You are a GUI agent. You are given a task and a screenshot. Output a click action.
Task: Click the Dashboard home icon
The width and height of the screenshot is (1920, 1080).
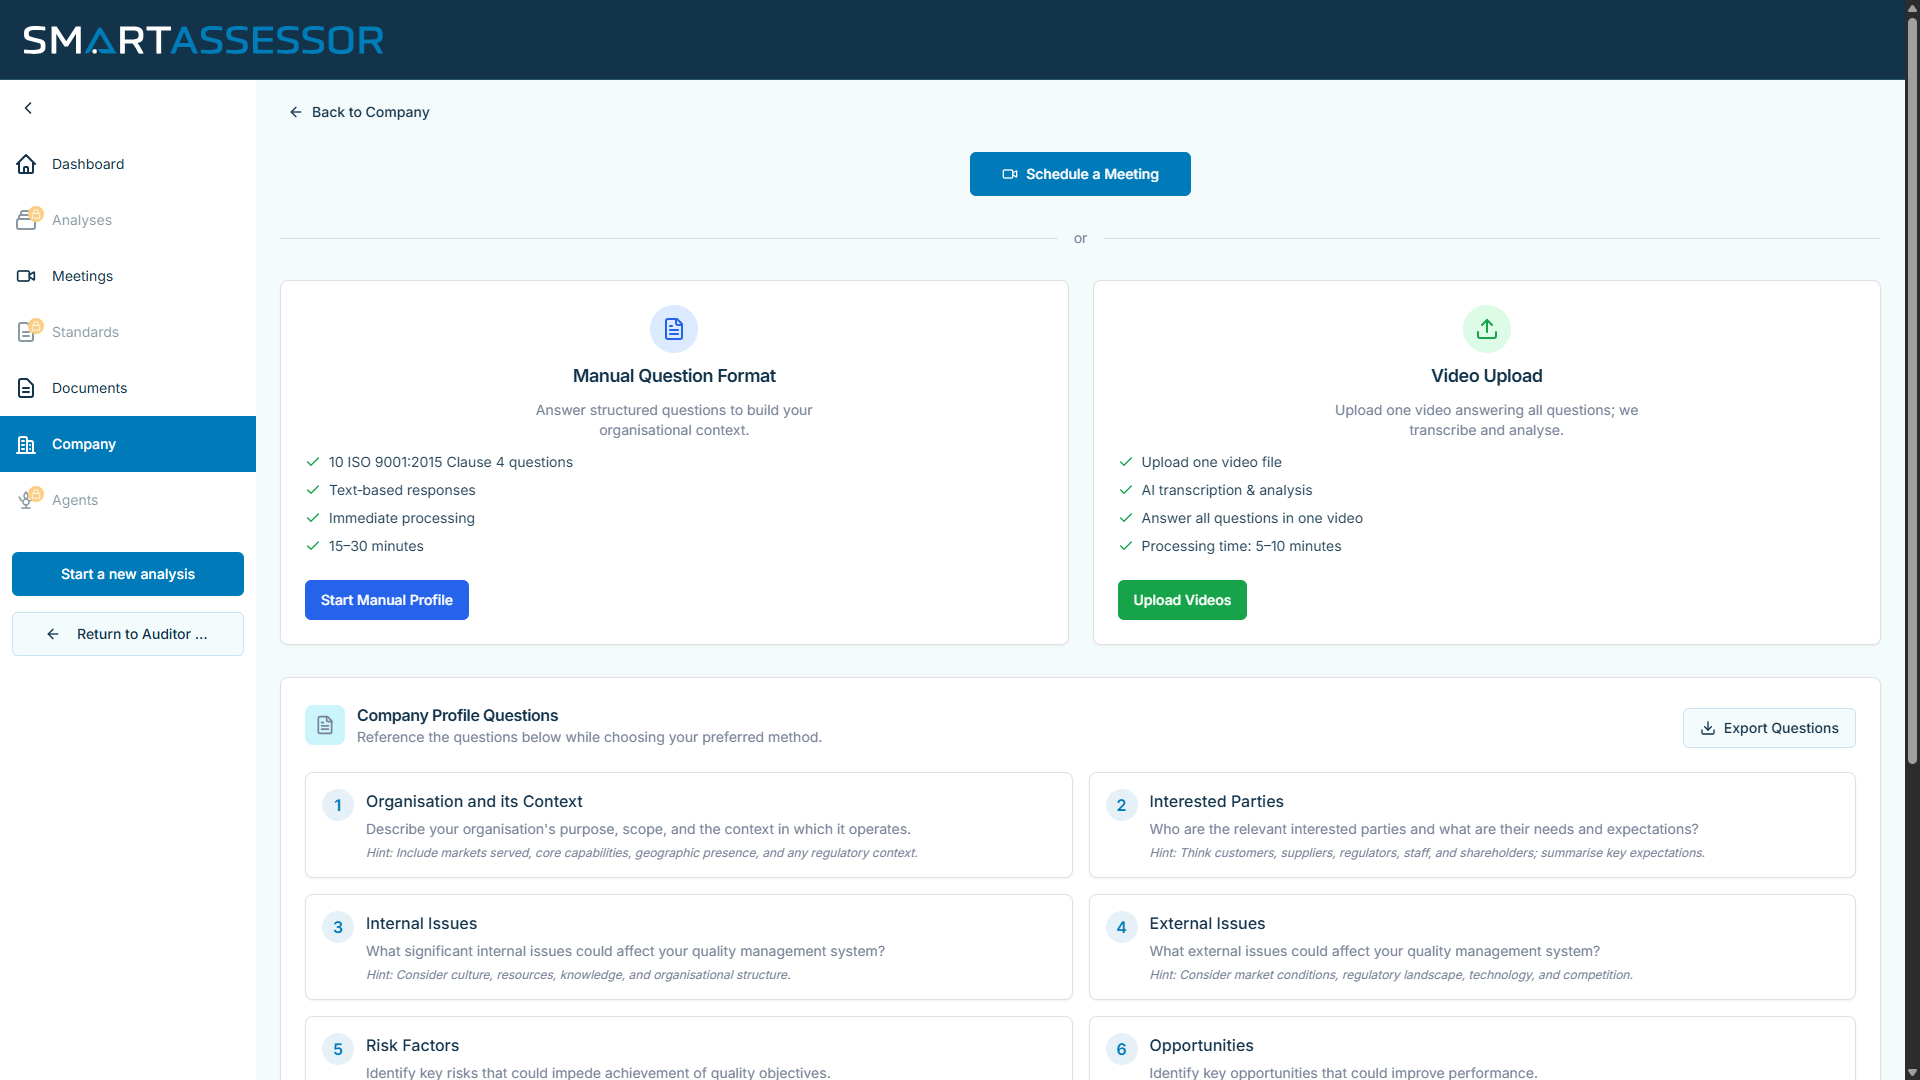26,164
